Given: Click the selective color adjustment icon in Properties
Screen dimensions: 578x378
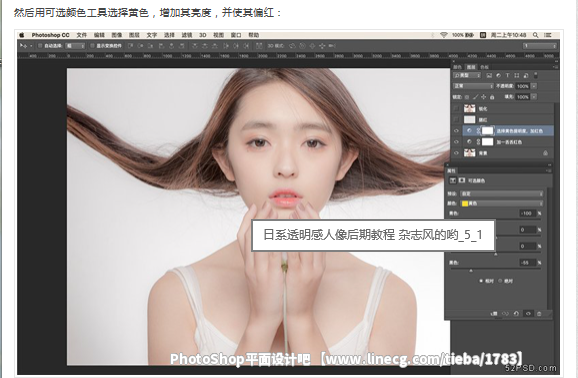Looking at the screenshot, I should pyautogui.click(x=453, y=180).
